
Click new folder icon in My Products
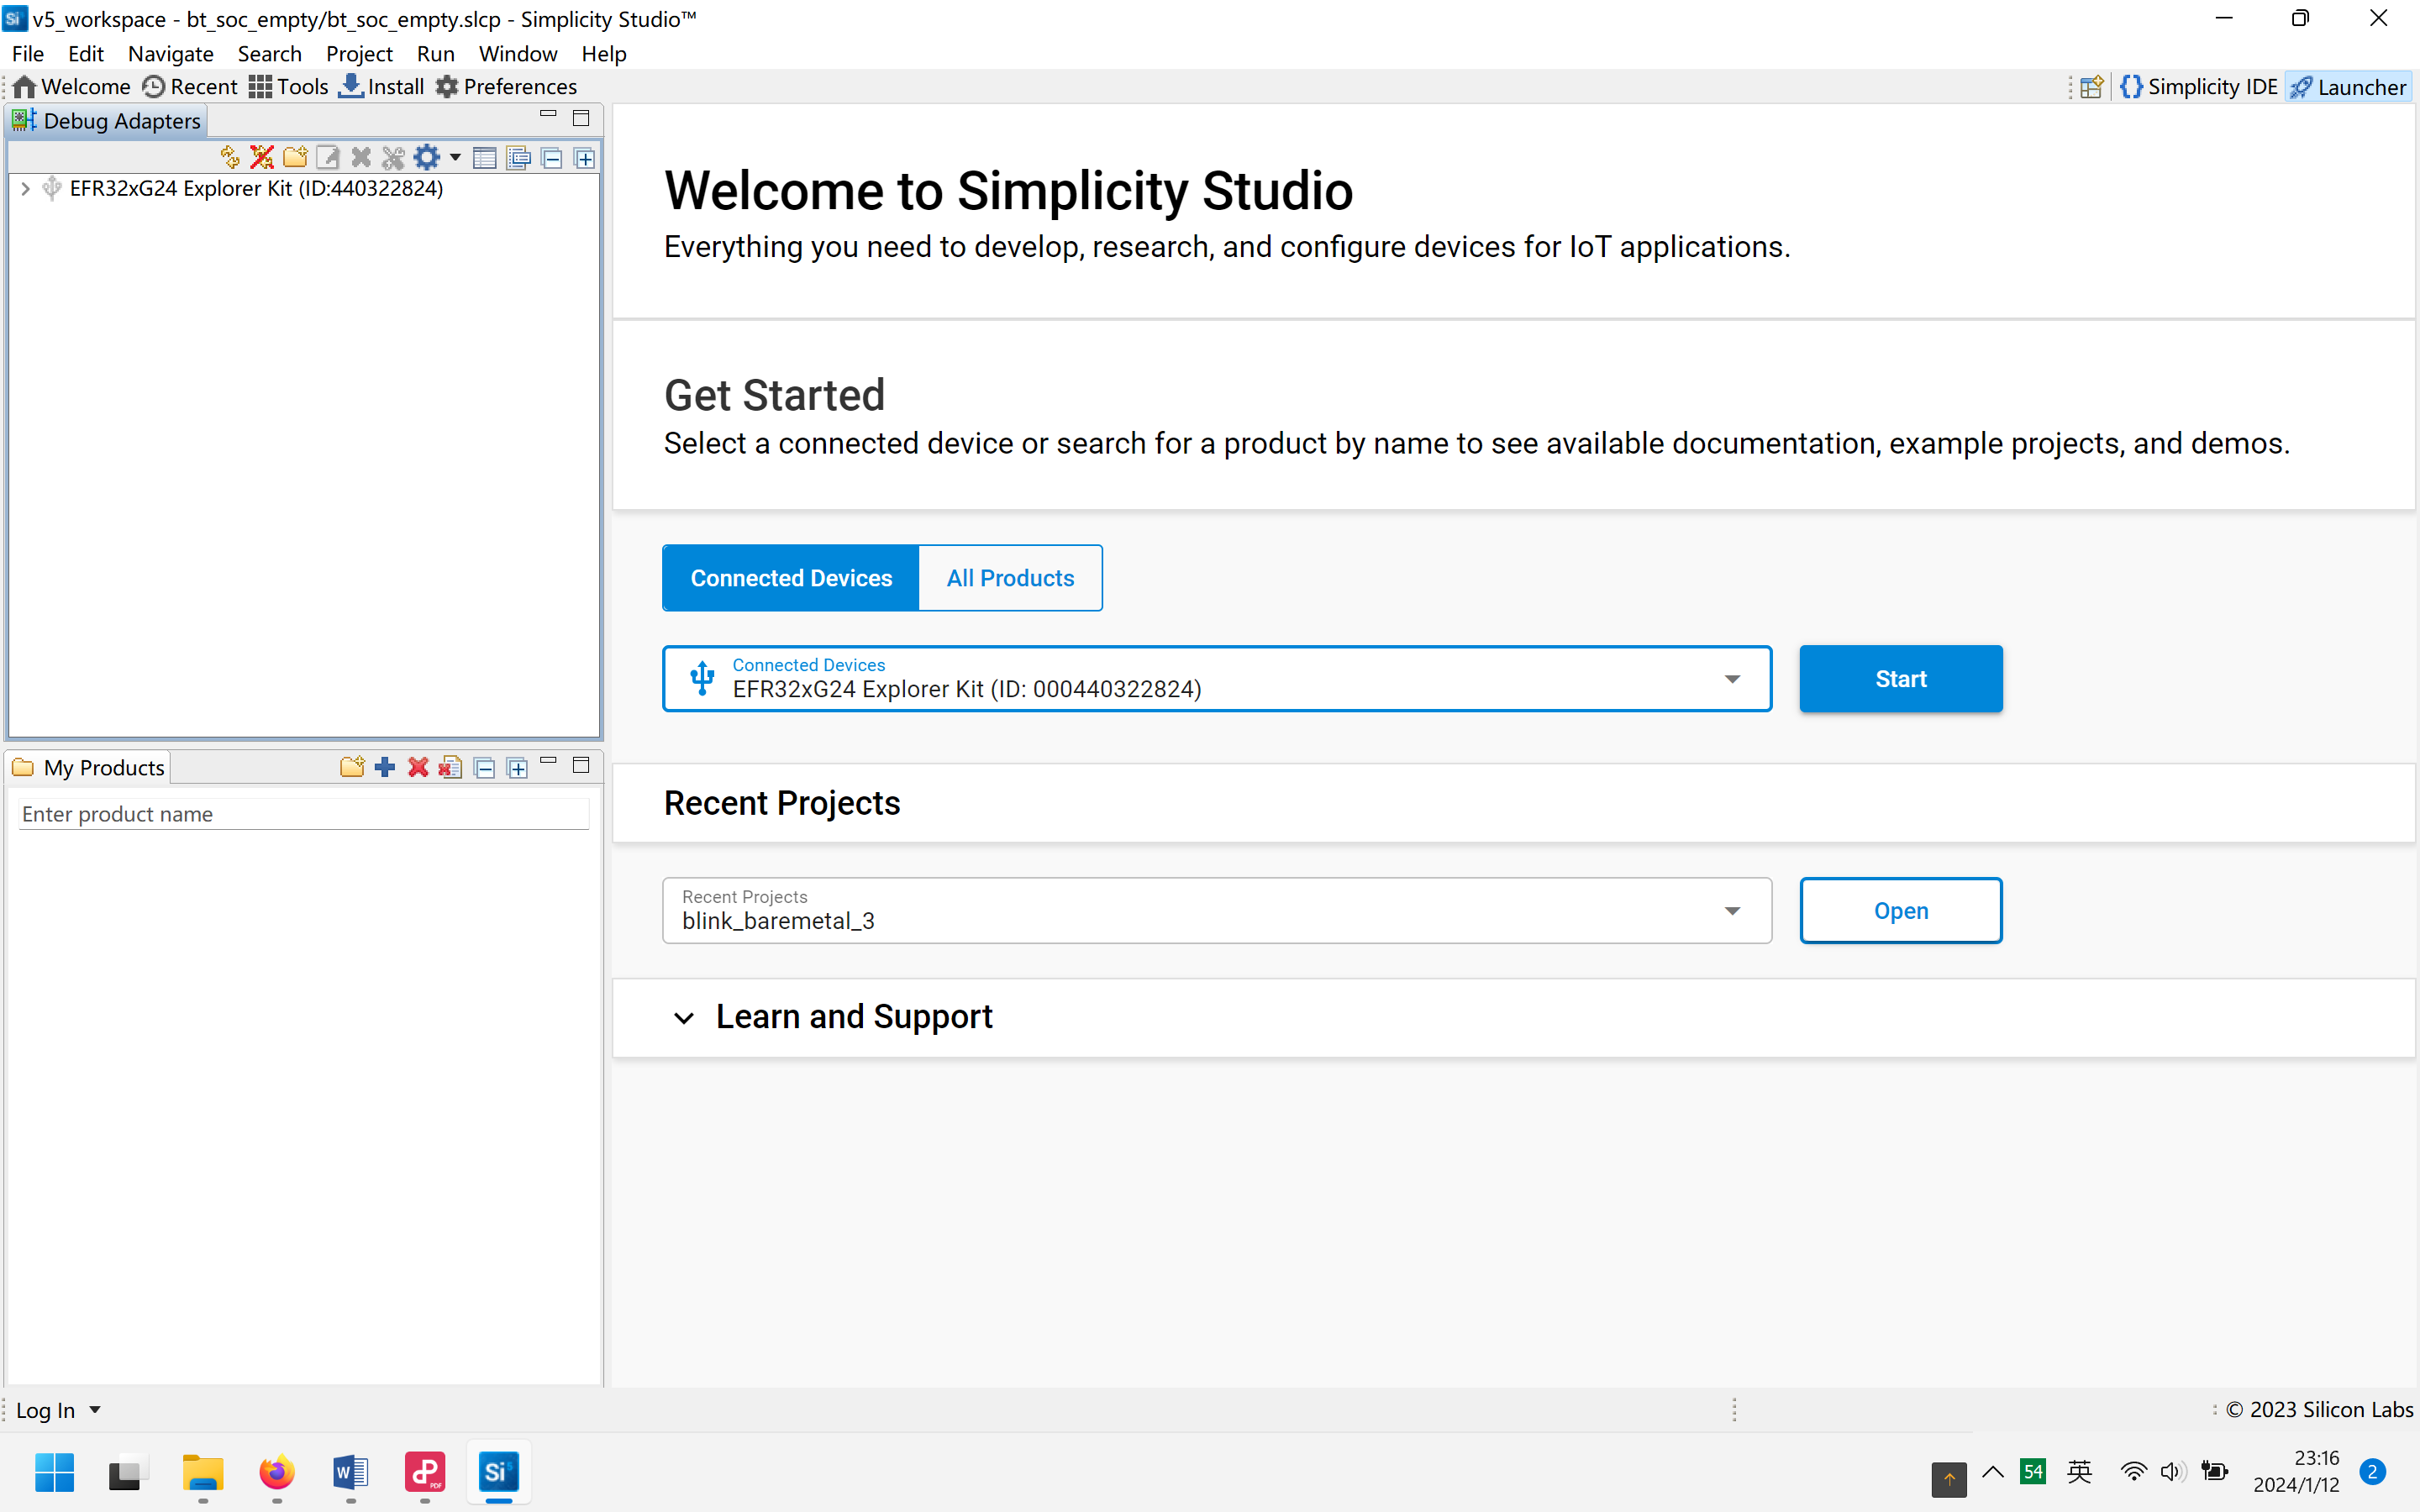(352, 767)
